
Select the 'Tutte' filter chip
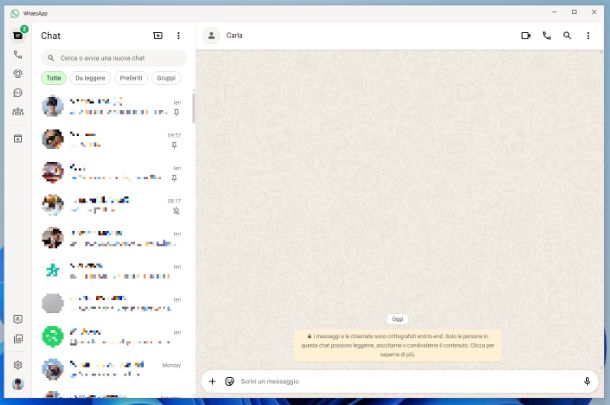(54, 78)
